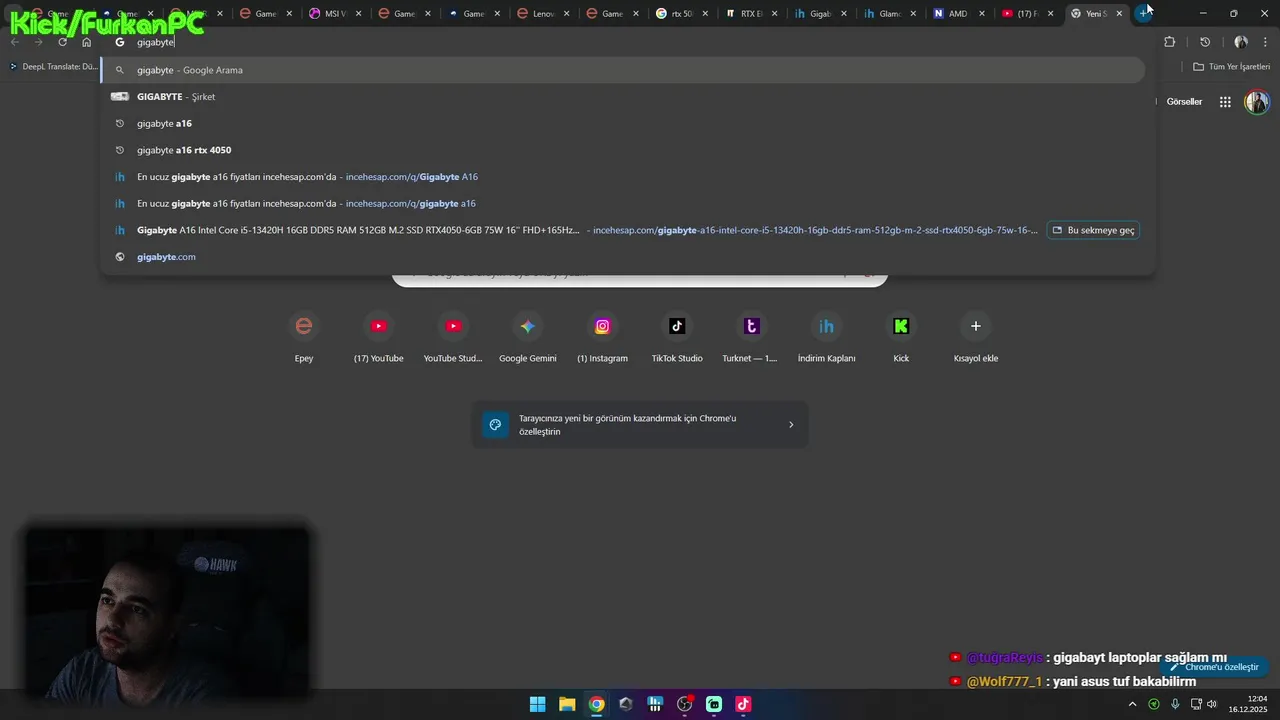
Task: Click the Chrome icon in the taskbar
Action: pyautogui.click(x=596, y=704)
